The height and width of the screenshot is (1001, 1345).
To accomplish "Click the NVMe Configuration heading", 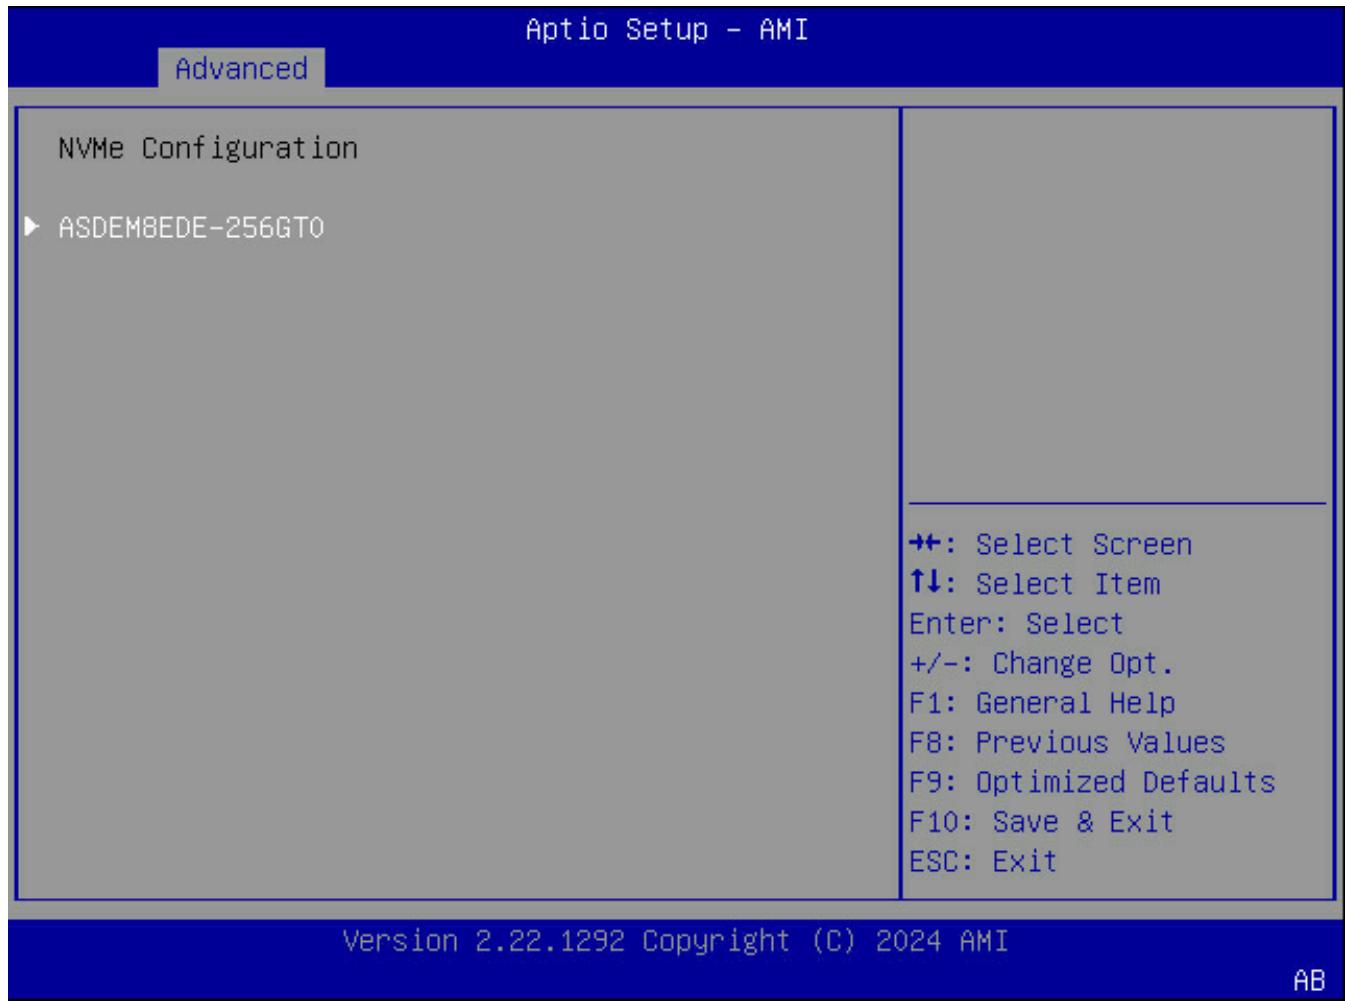I will coord(208,149).
